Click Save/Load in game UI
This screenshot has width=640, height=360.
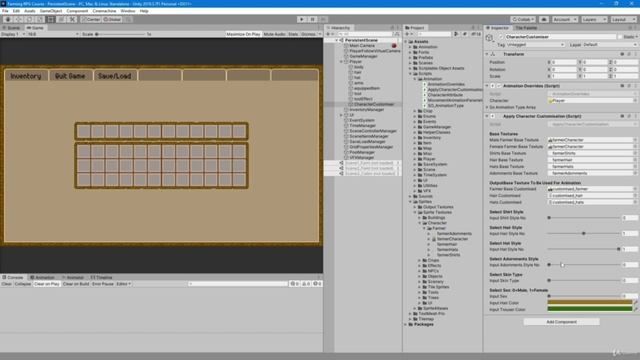(x=115, y=76)
